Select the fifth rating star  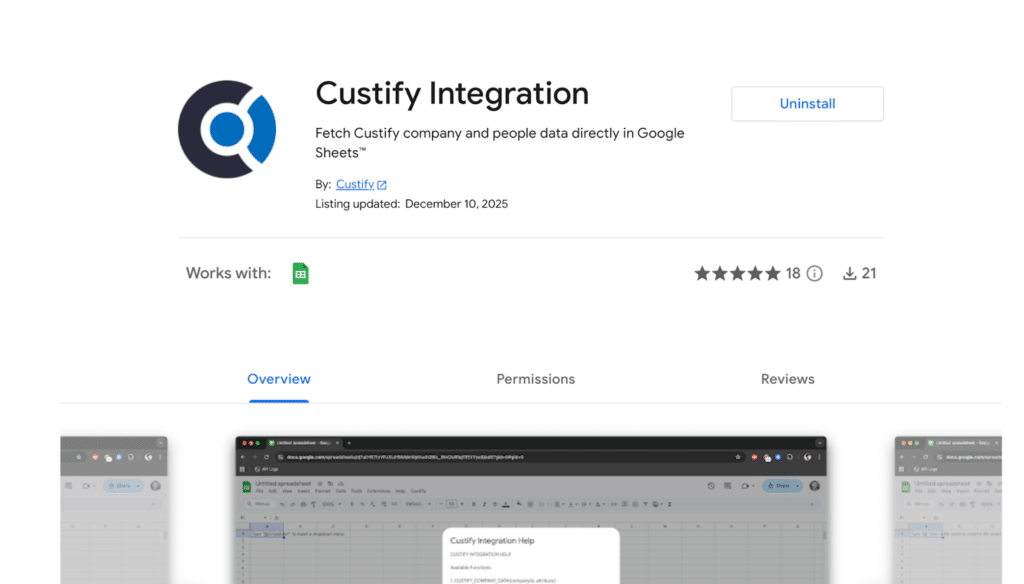[775, 272]
